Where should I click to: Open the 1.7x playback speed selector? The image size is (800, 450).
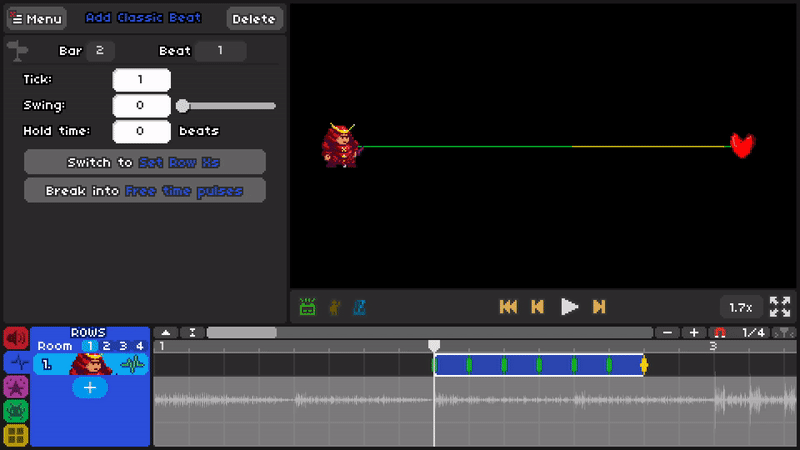coord(741,307)
